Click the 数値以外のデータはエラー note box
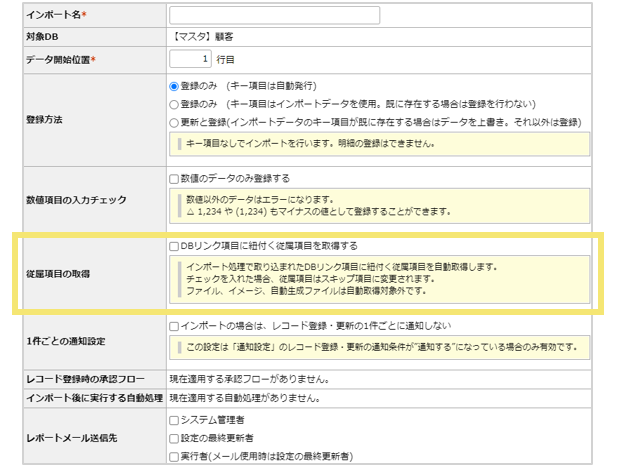The height and width of the screenshot is (470, 640). pos(378,206)
